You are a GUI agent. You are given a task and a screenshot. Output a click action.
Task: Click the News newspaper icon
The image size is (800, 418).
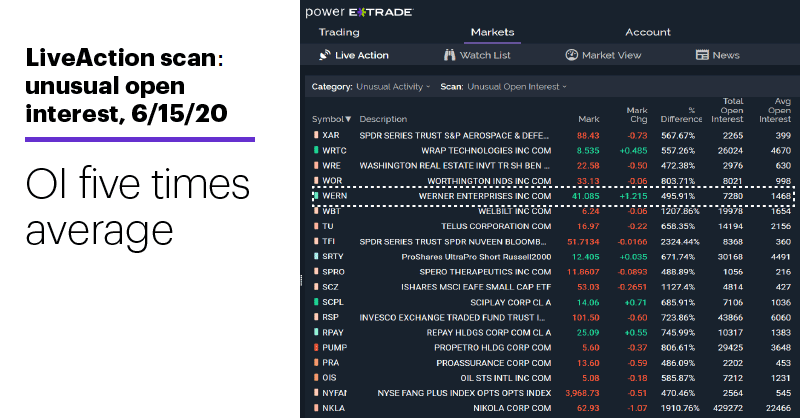coord(702,55)
